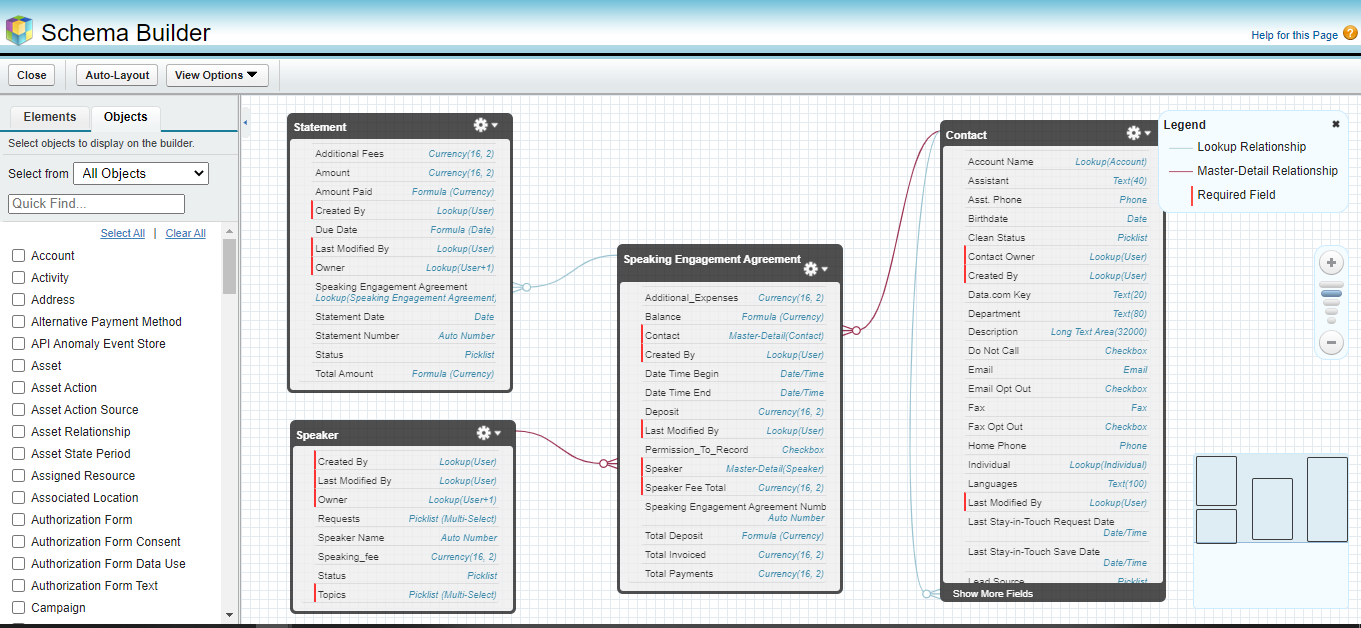Collapse the left sidebar panel arrow
This screenshot has width=1361, height=628.
pos(246,122)
